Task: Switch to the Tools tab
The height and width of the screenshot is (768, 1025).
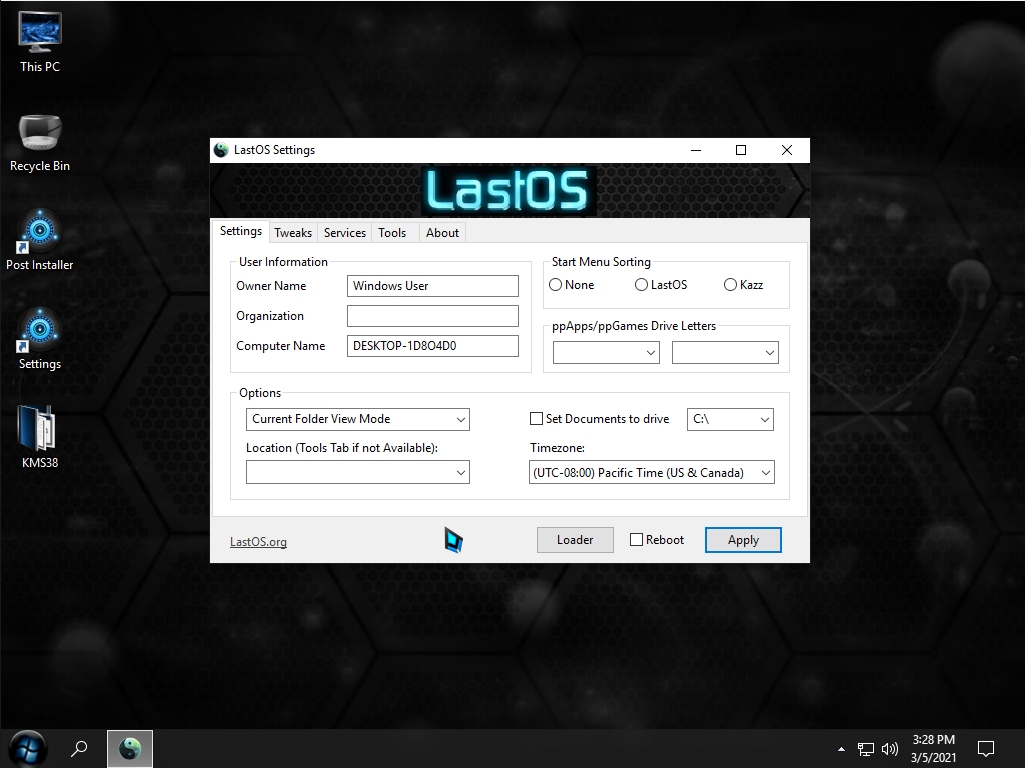Action: (x=392, y=233)
